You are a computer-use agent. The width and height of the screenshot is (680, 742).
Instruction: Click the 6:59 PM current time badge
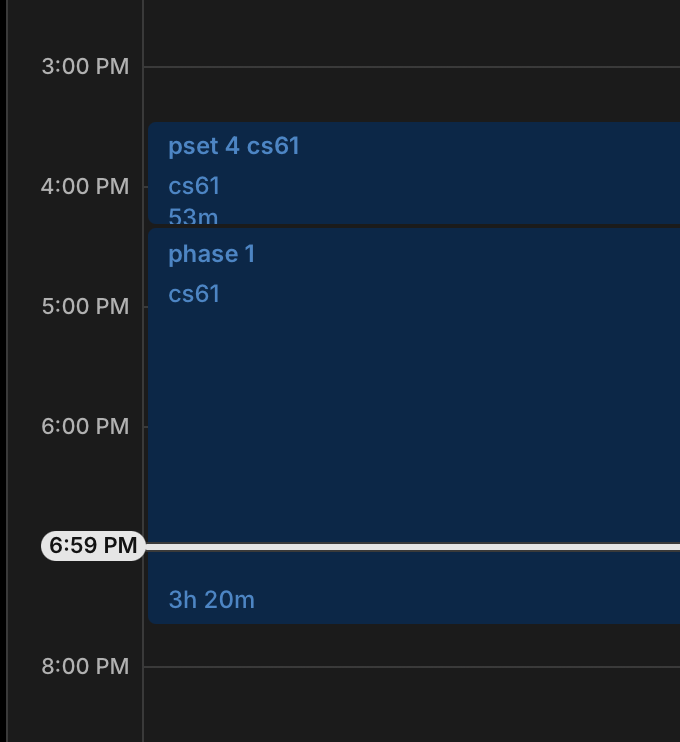pyautogui.click(x=93, y=546)
